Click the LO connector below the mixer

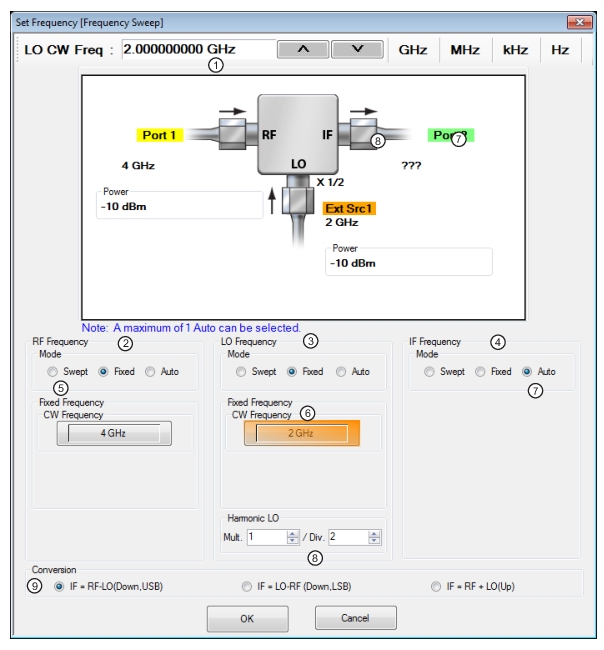click(296, 197)
